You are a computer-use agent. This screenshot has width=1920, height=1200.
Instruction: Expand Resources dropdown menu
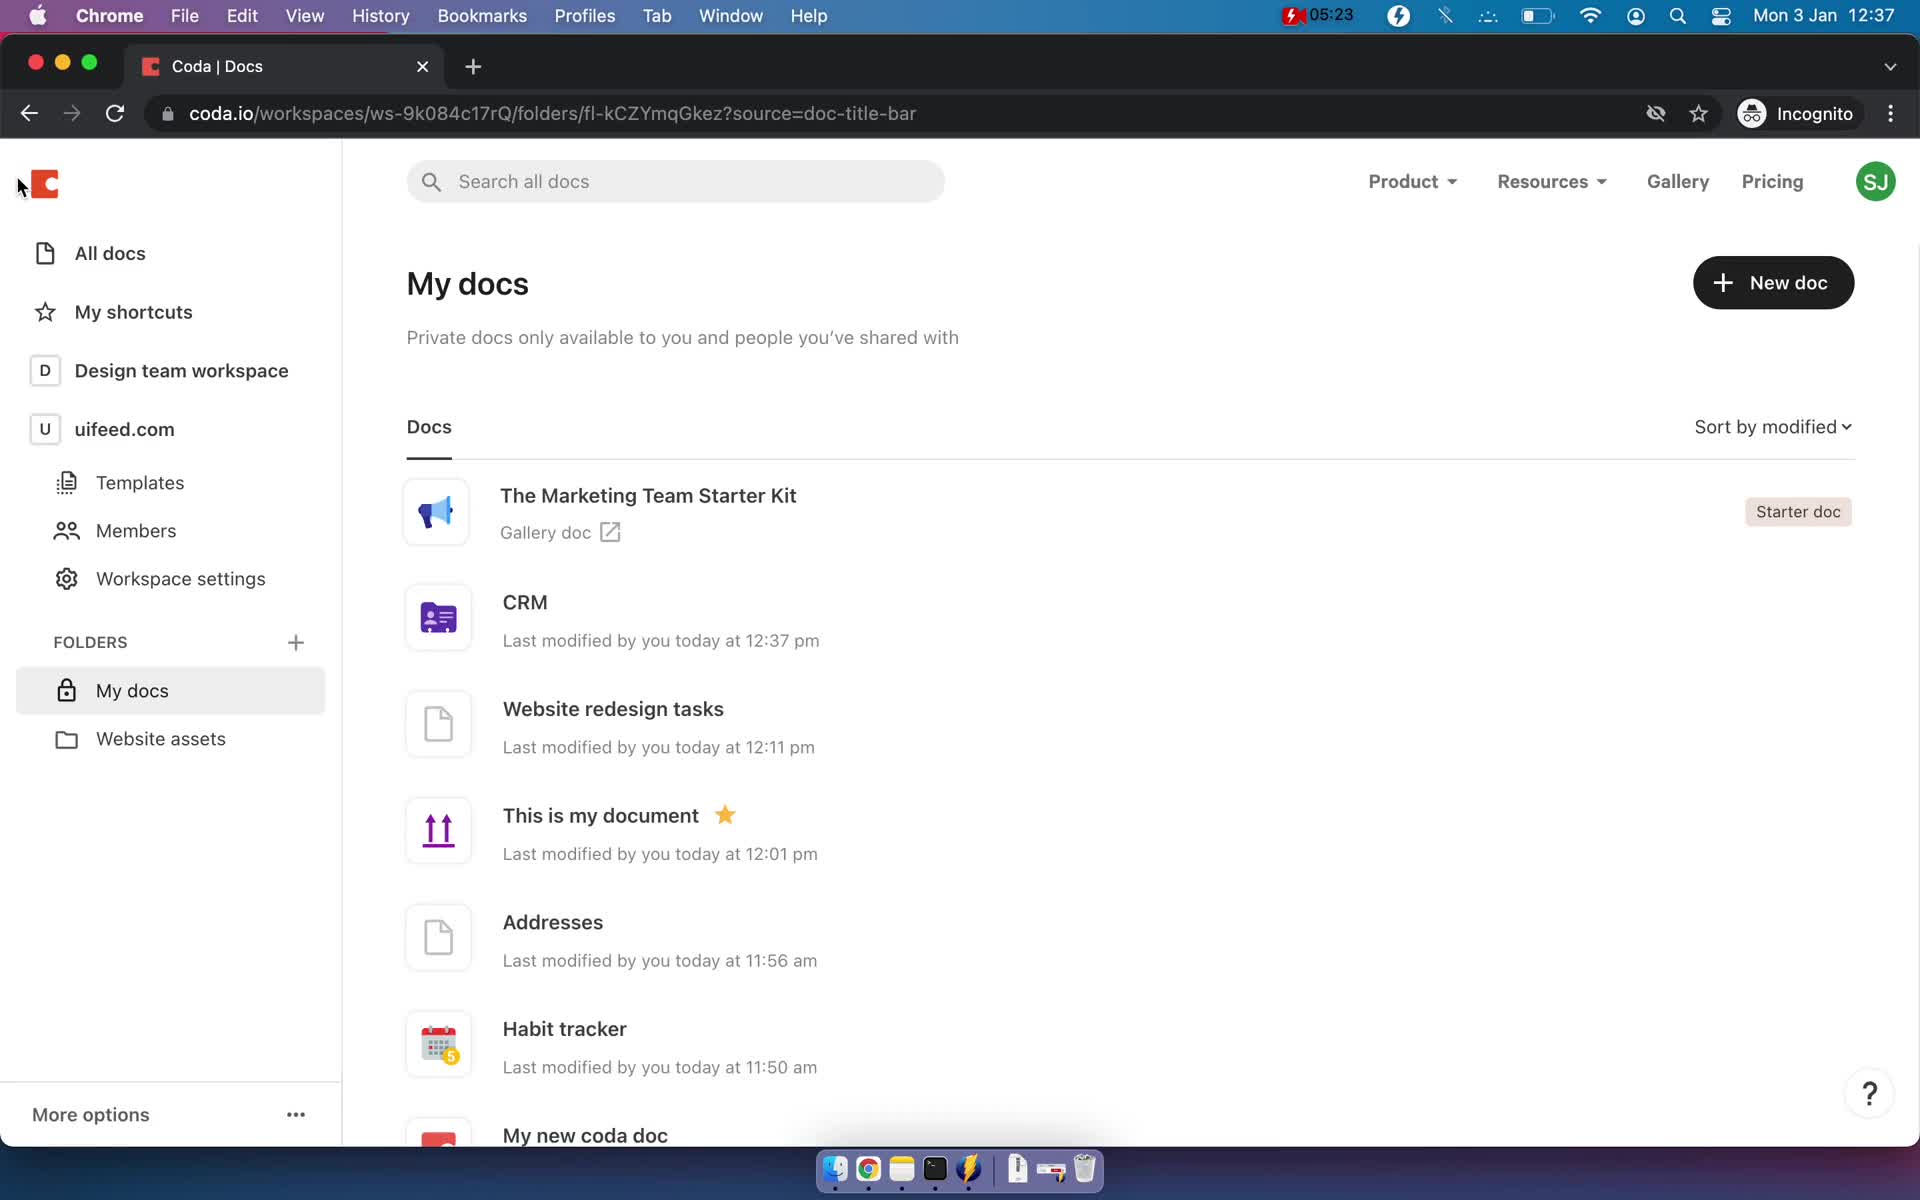click(x=1551, y=181)
